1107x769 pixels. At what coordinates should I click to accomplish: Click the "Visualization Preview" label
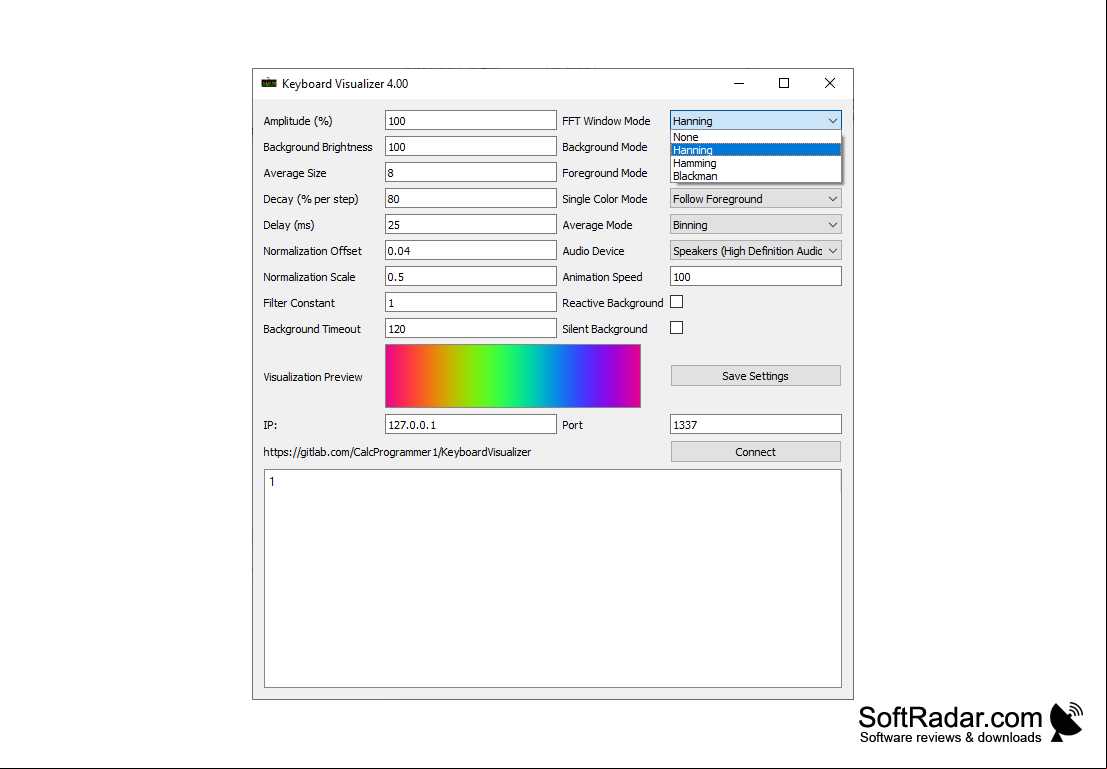(x=313, y=377)
